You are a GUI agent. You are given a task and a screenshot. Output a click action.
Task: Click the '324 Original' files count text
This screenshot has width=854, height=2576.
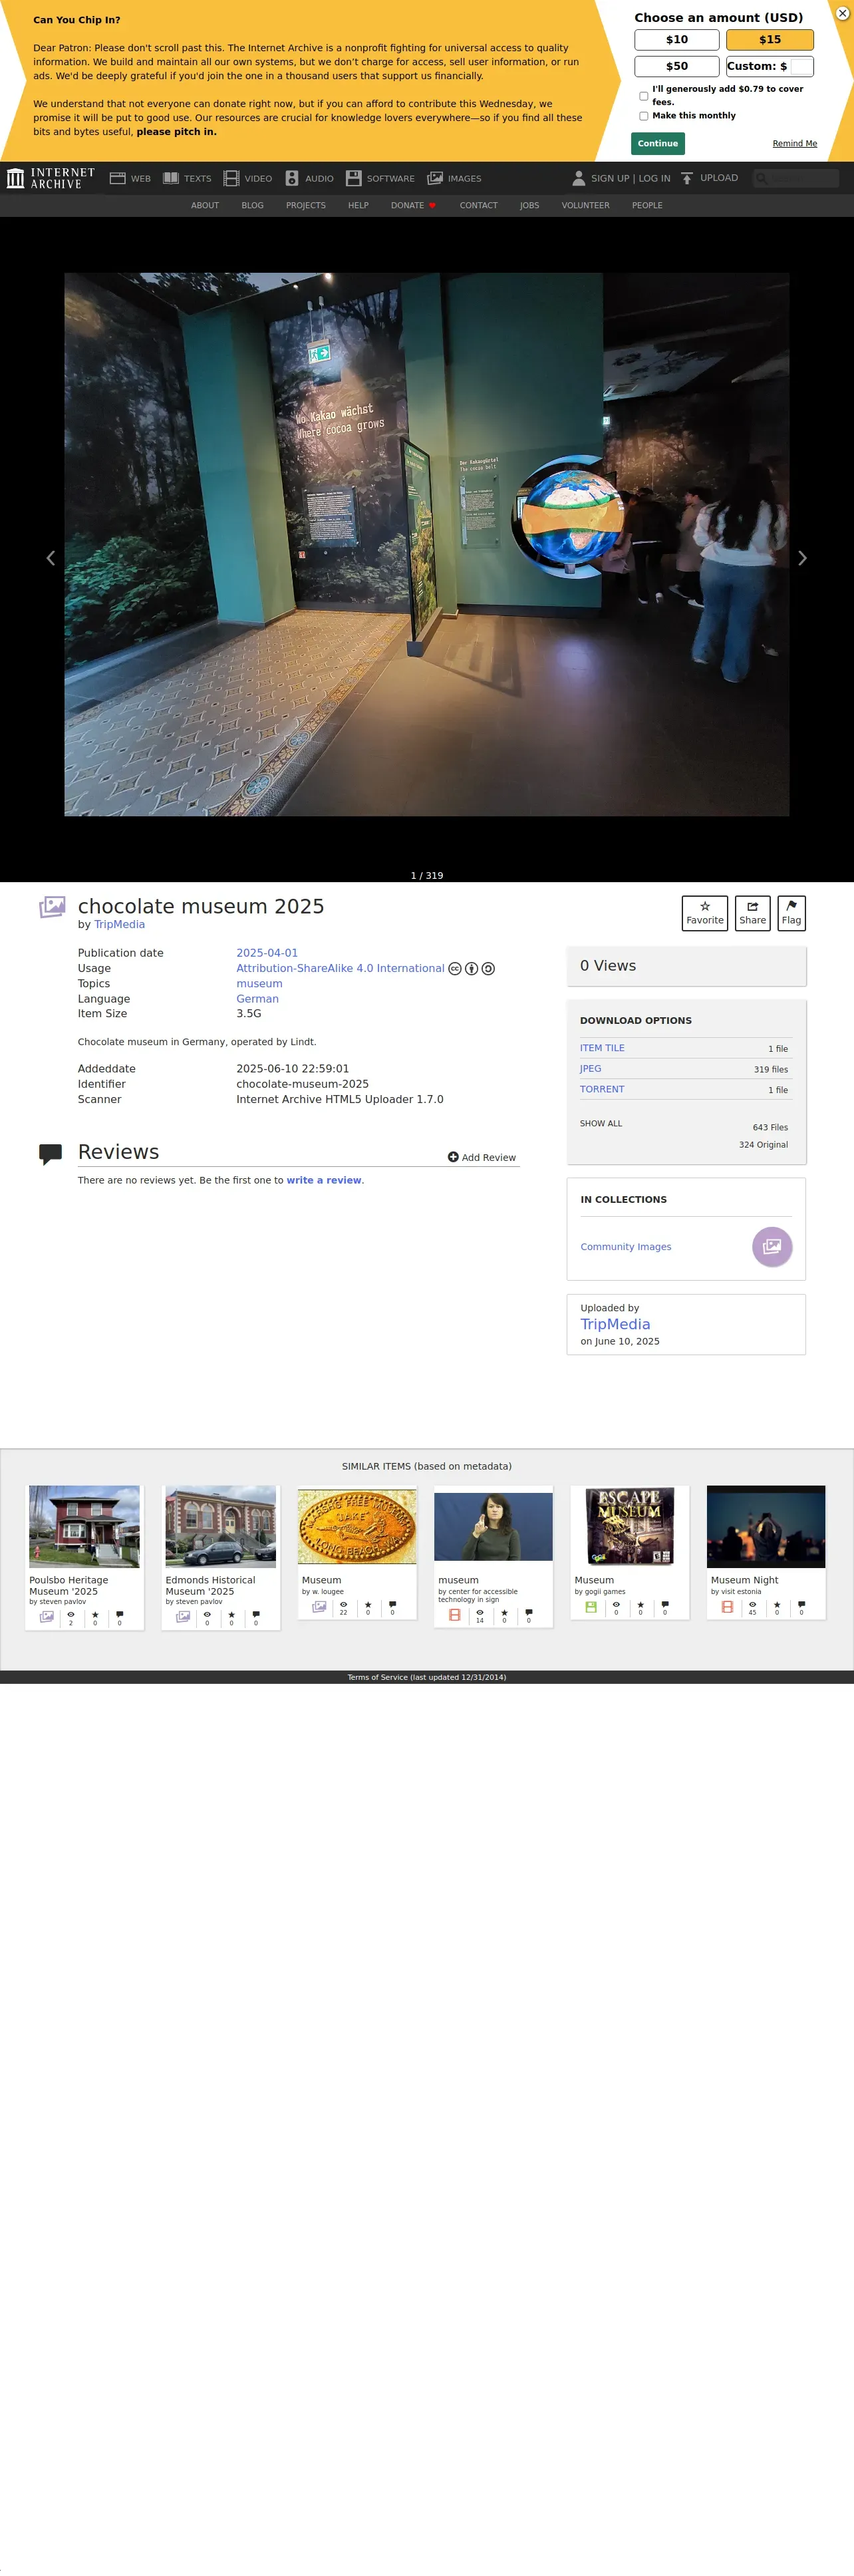point(763,1145)
